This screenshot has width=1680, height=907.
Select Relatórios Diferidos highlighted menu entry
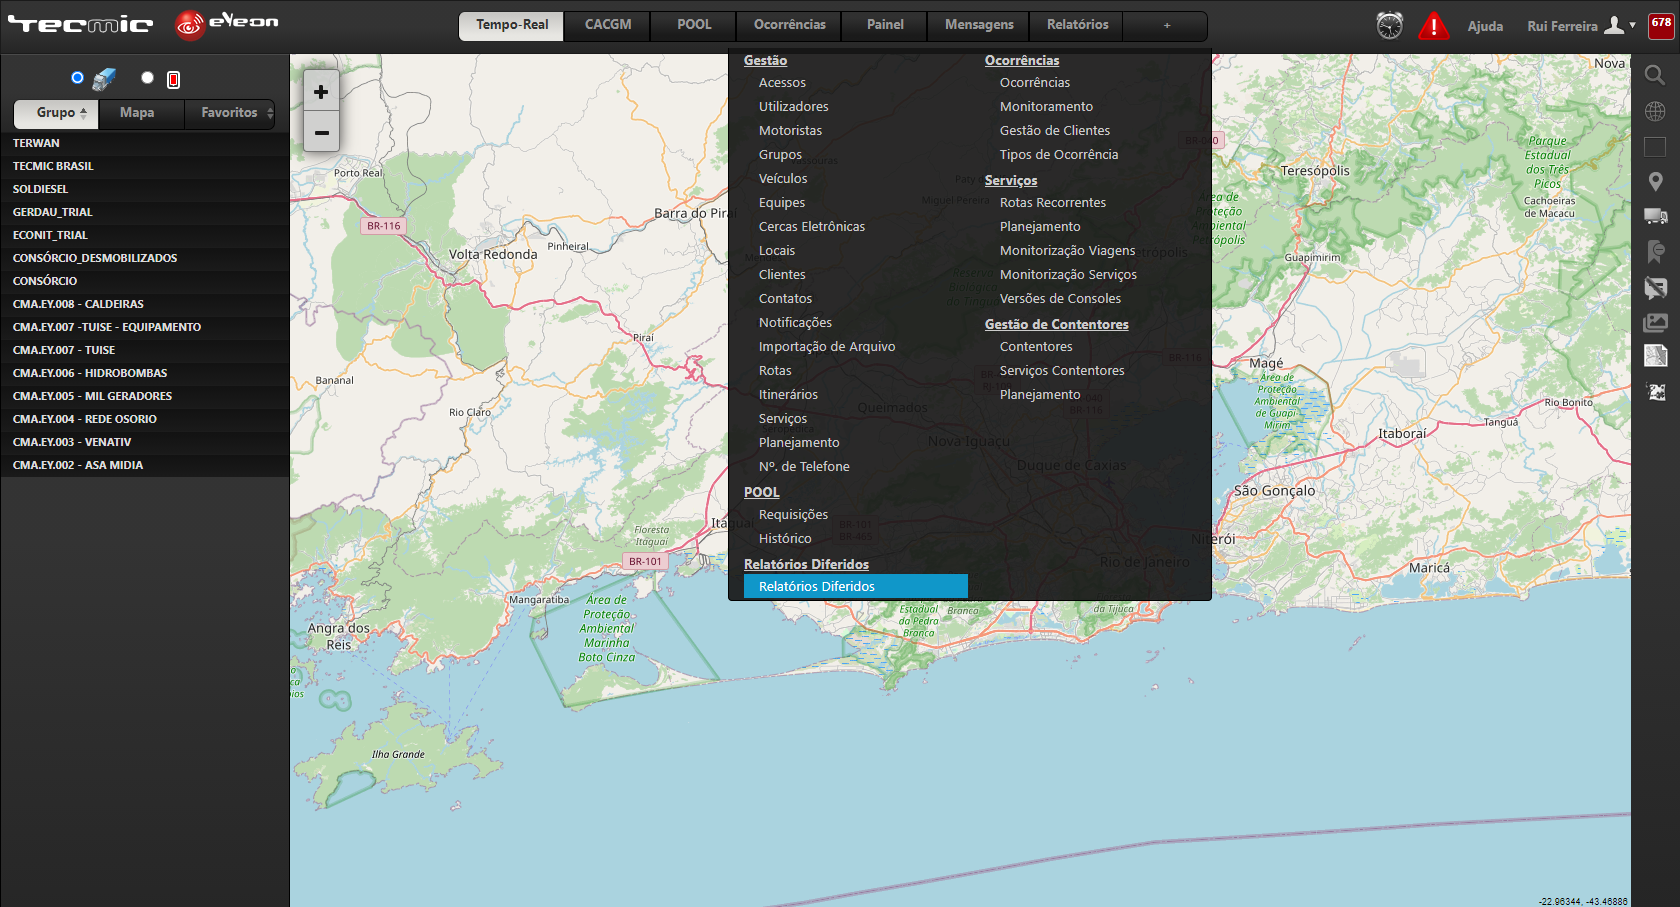pos(855,586)
